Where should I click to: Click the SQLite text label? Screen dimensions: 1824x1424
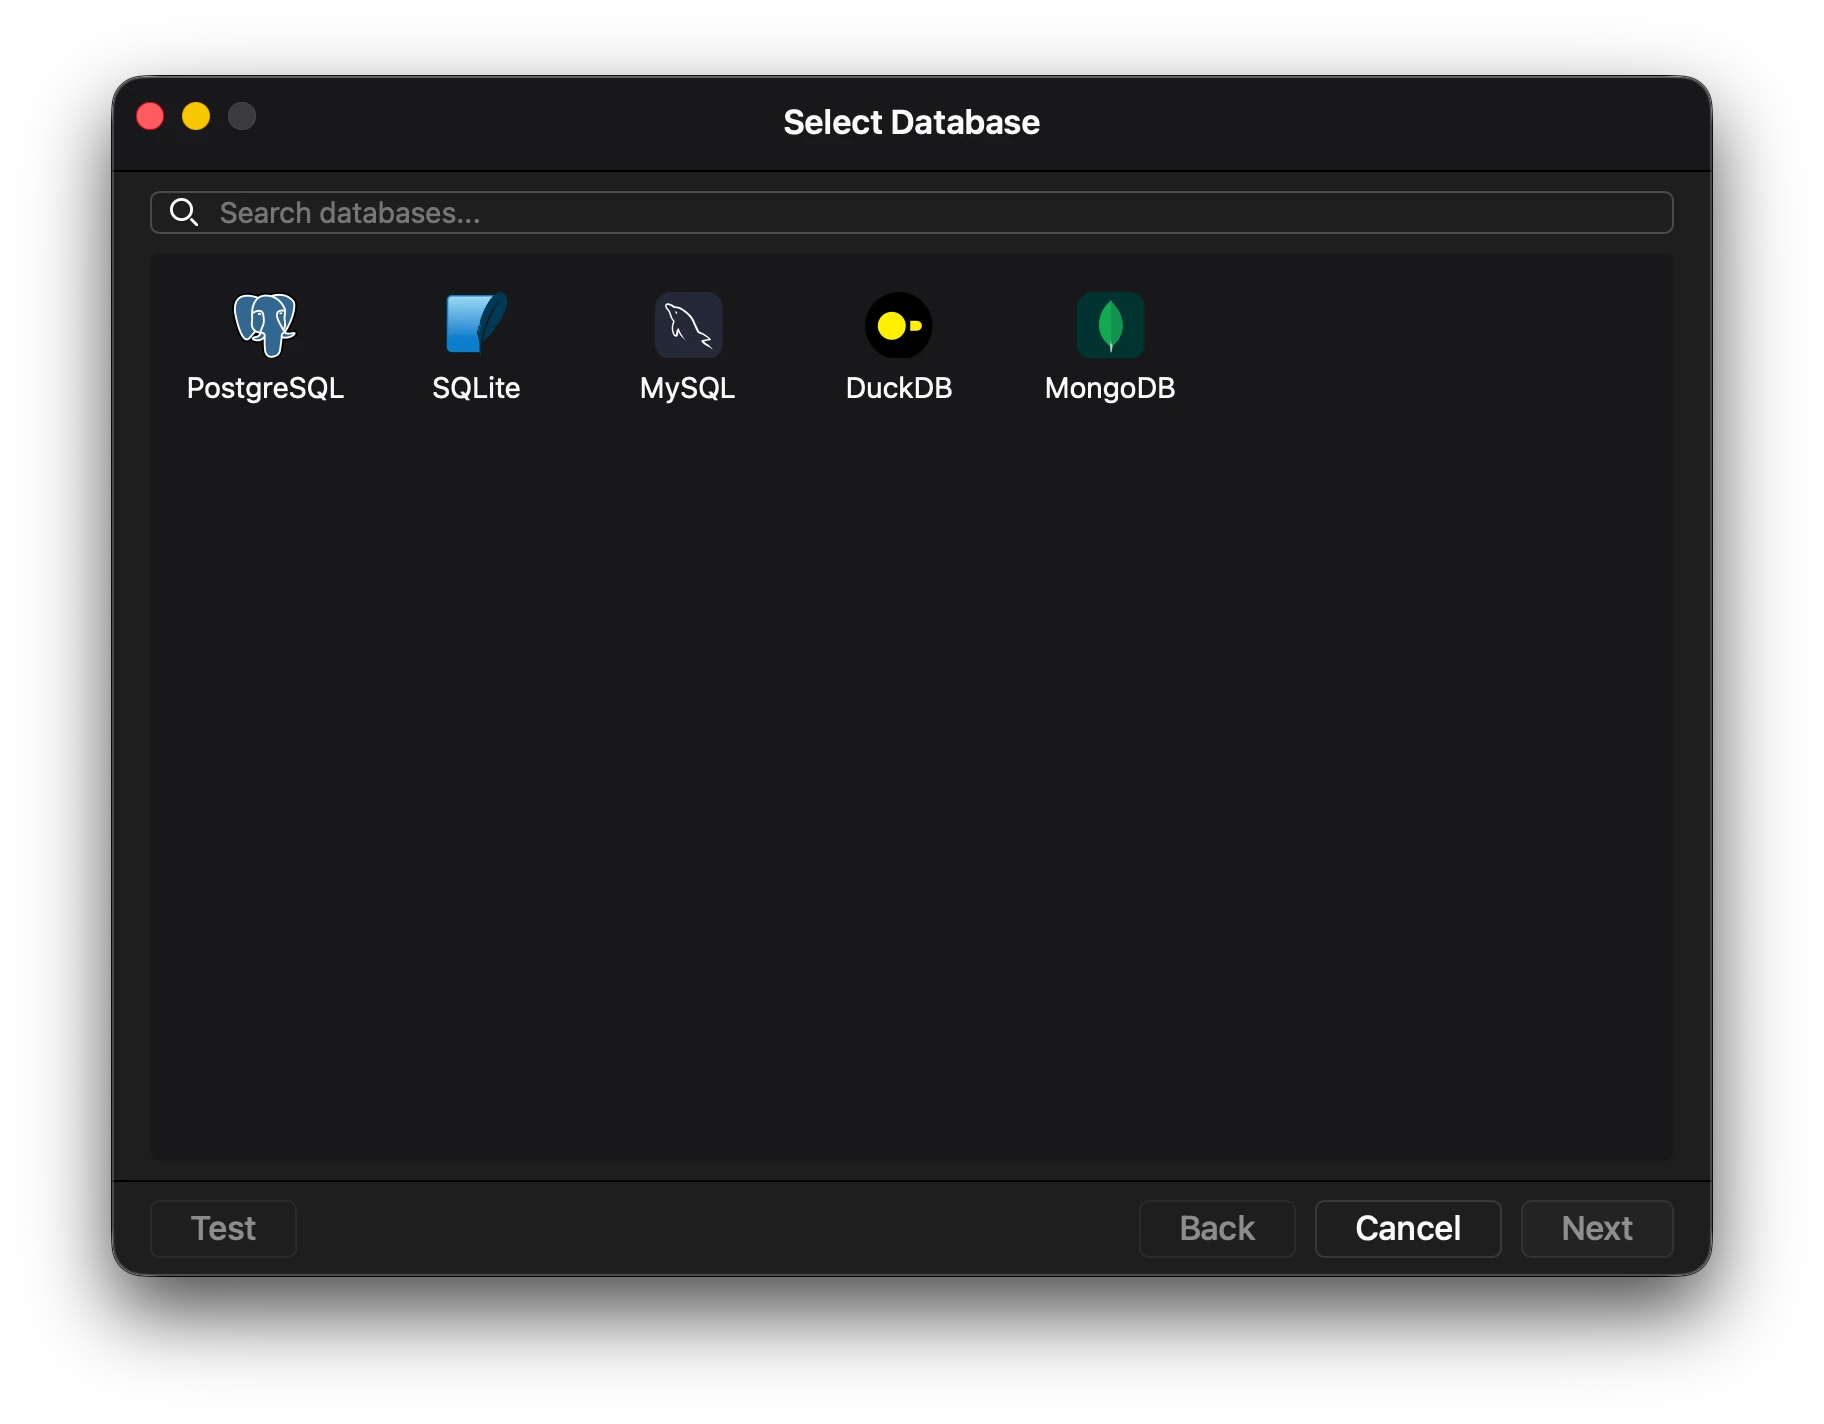[476, 388]
